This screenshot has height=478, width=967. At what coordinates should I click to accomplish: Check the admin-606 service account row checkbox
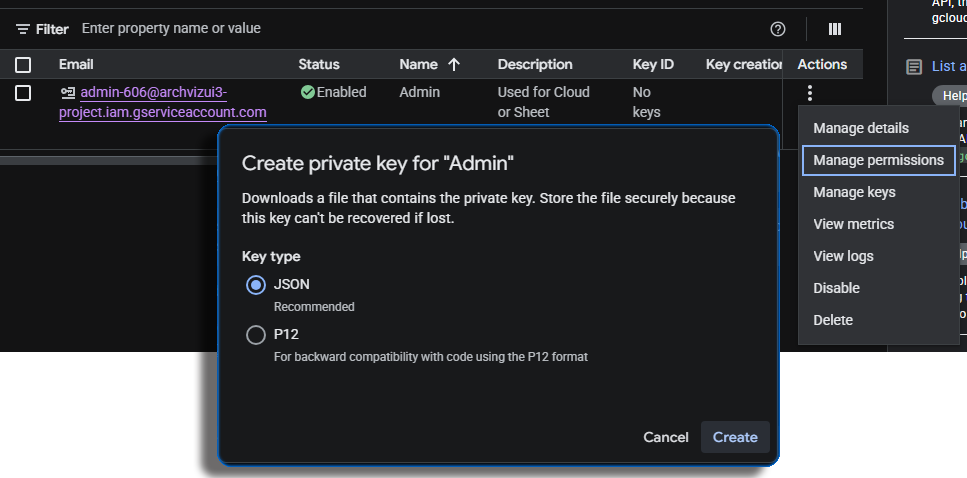tap(23, 93)
